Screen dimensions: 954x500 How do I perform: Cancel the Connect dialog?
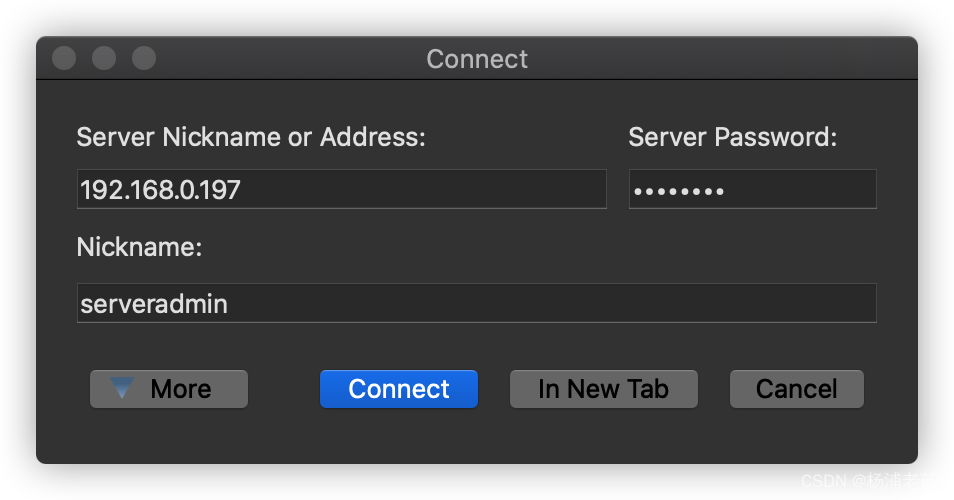(x=796, y=389)
